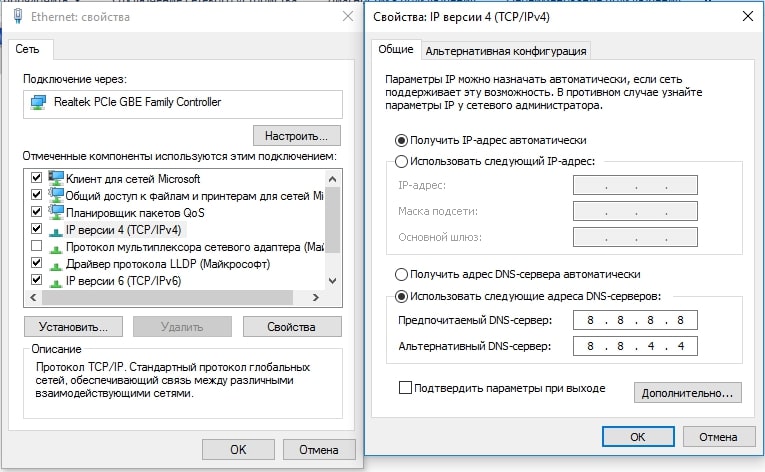Select the Общий доступ к файлам component icon

56,195
